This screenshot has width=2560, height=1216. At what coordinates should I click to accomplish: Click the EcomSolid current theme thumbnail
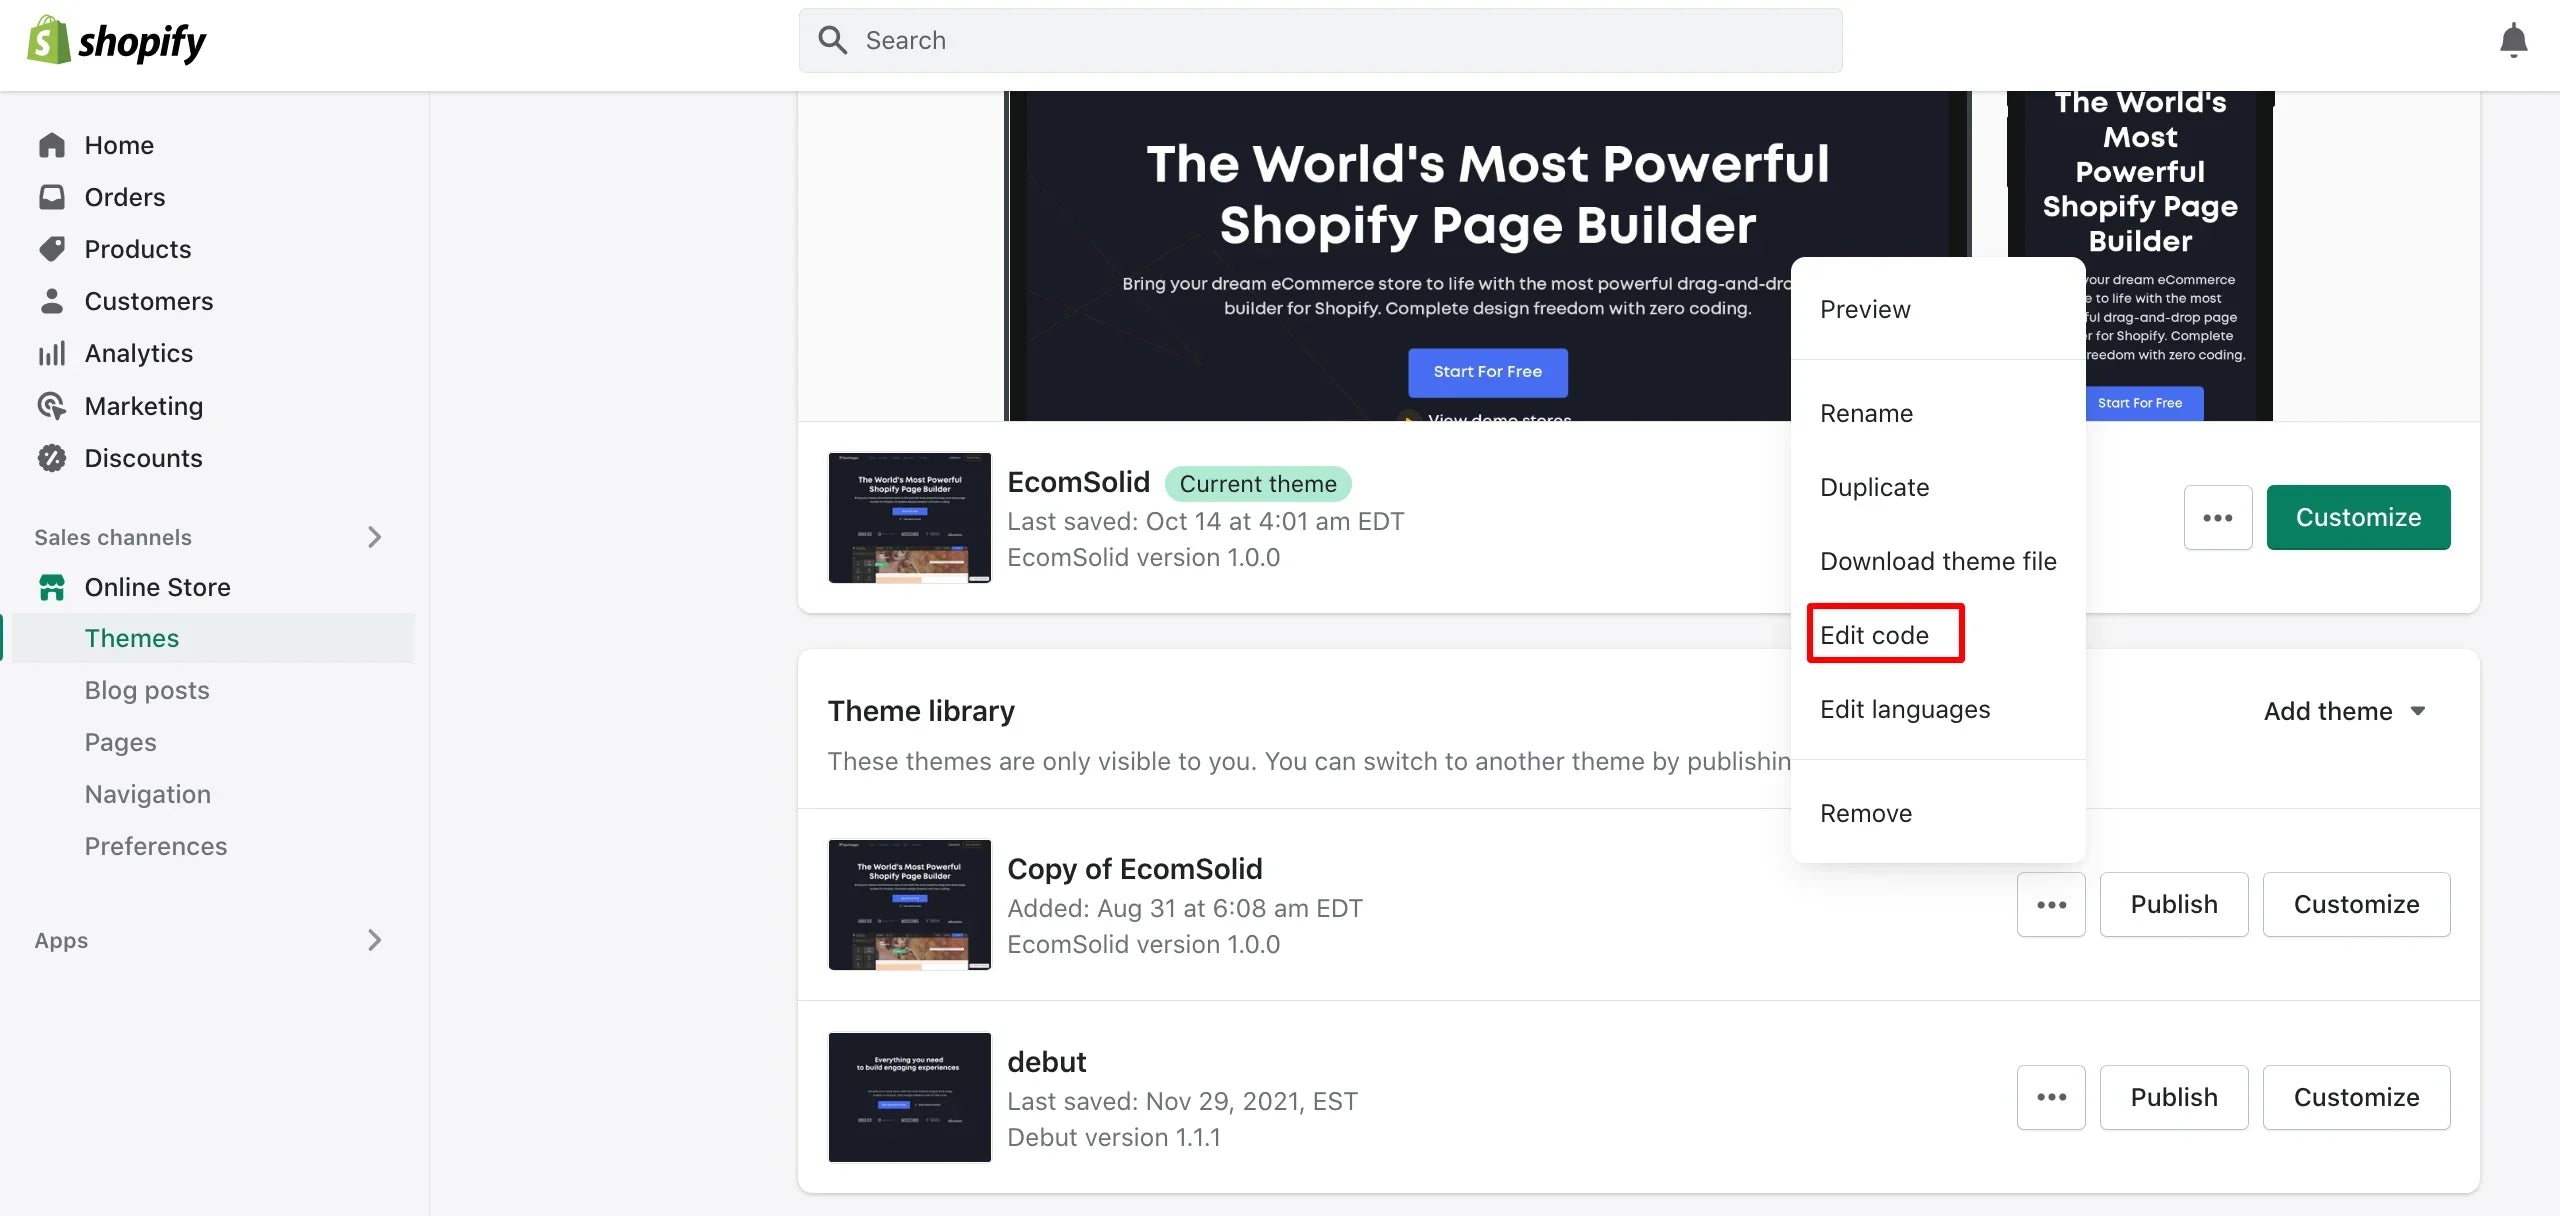(x=909, y=517)
